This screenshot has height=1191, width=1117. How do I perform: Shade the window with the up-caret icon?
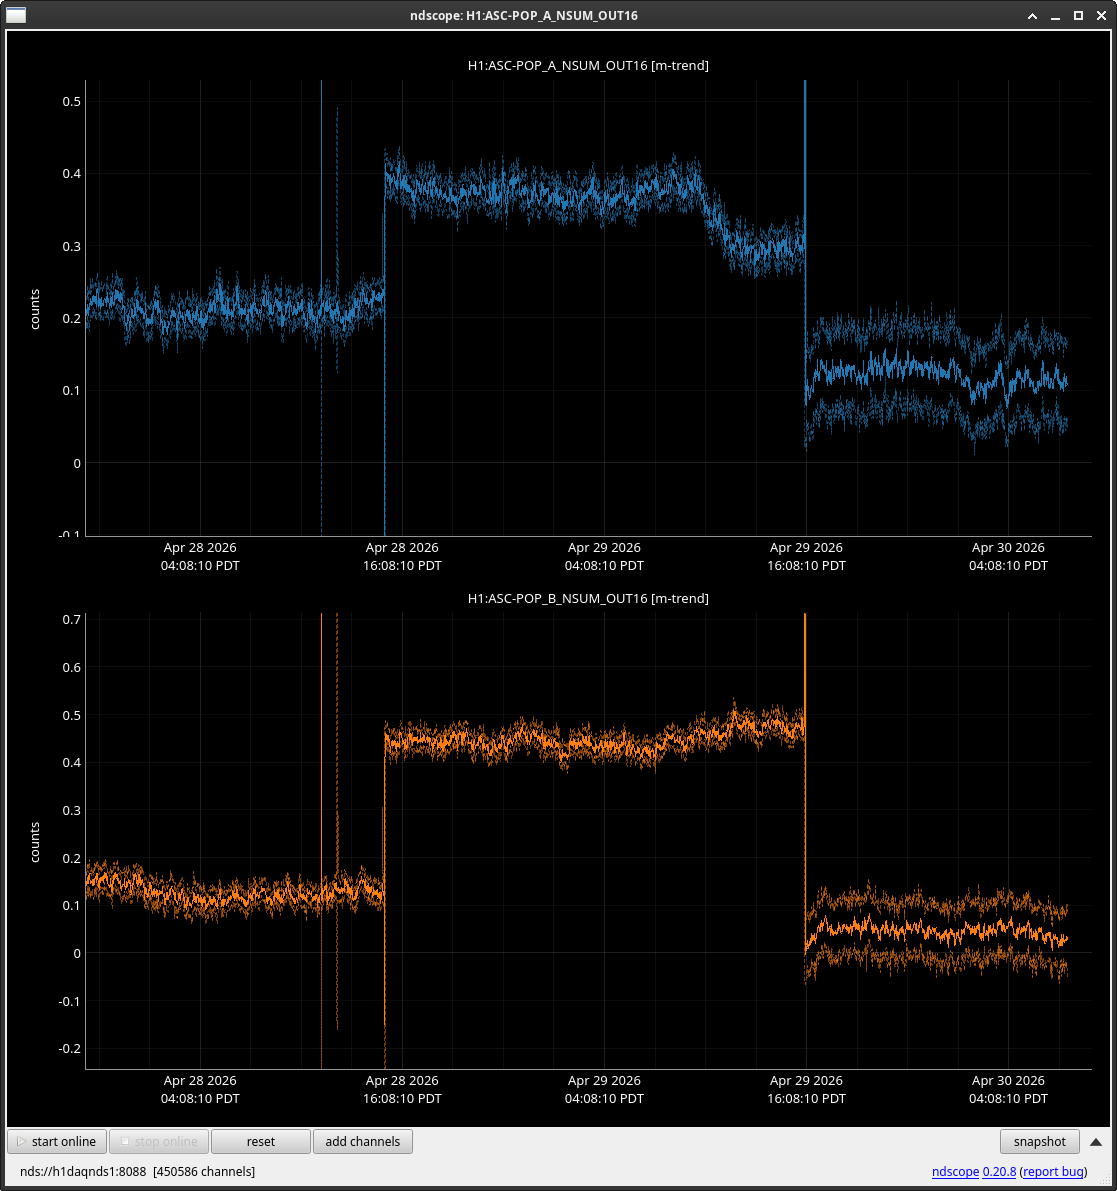[x=1032, y=16]
